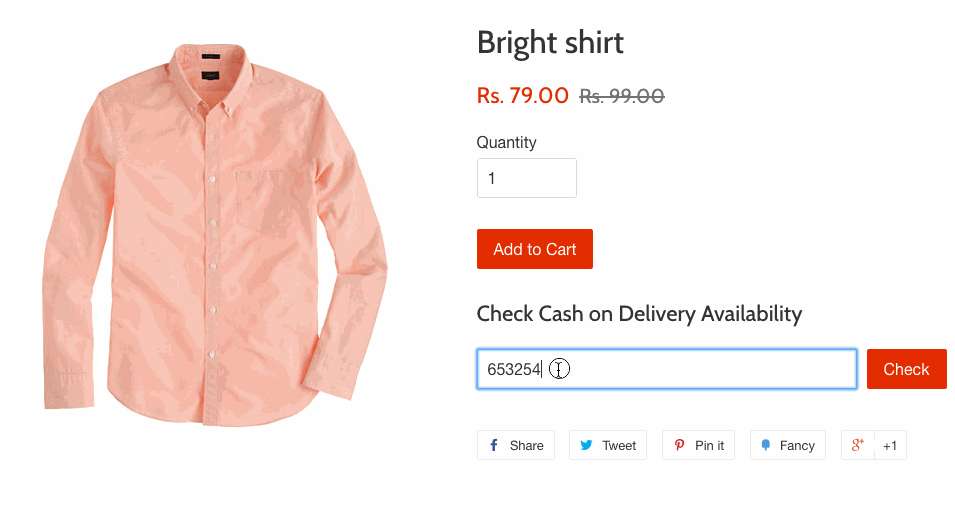Click the Google Plus icon
The image size is (955, 524).
coord(857,446)
